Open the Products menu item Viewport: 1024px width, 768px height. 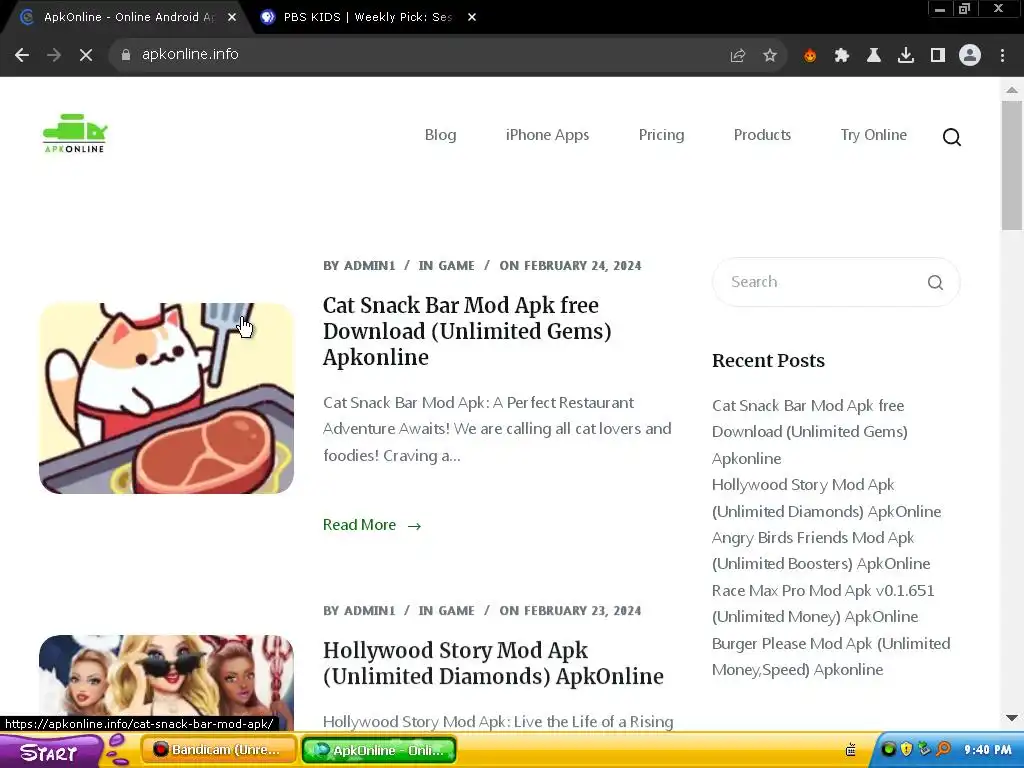pyautogui.click(x=762, y=135)
